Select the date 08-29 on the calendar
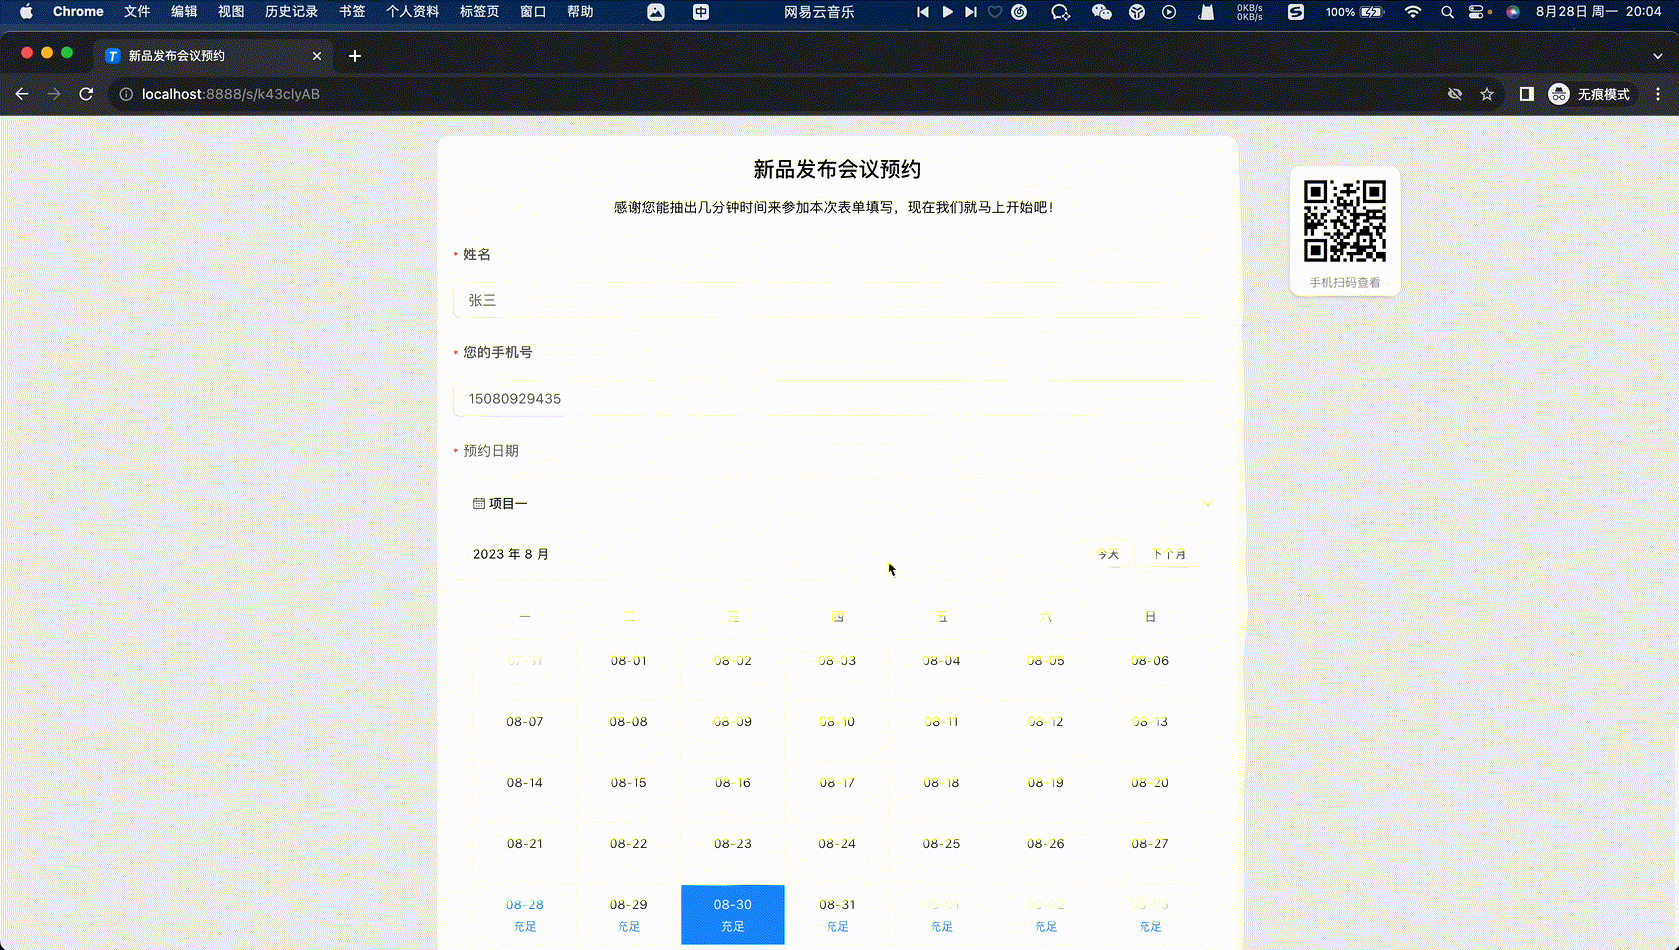Image resolution: width=1679 pixels, height=950 pixels. tap(629, 914)
